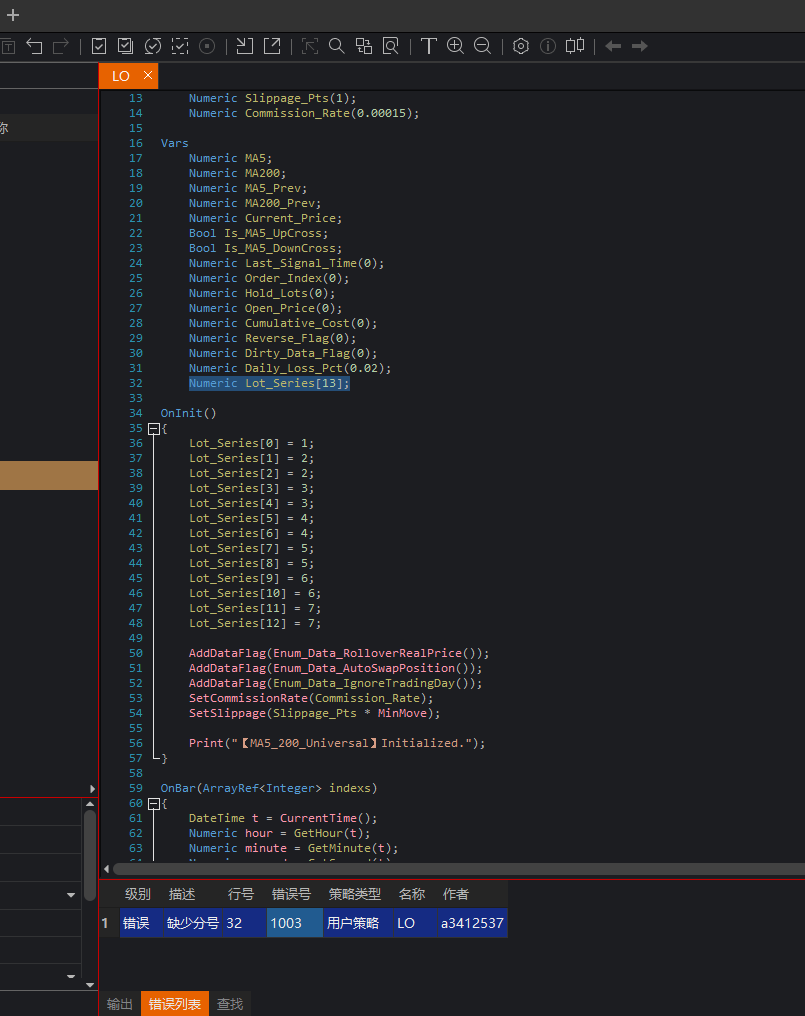
Task: Click the undo arrow icon in toolbar
Action: pyautogui.click(x=35, y=46)
